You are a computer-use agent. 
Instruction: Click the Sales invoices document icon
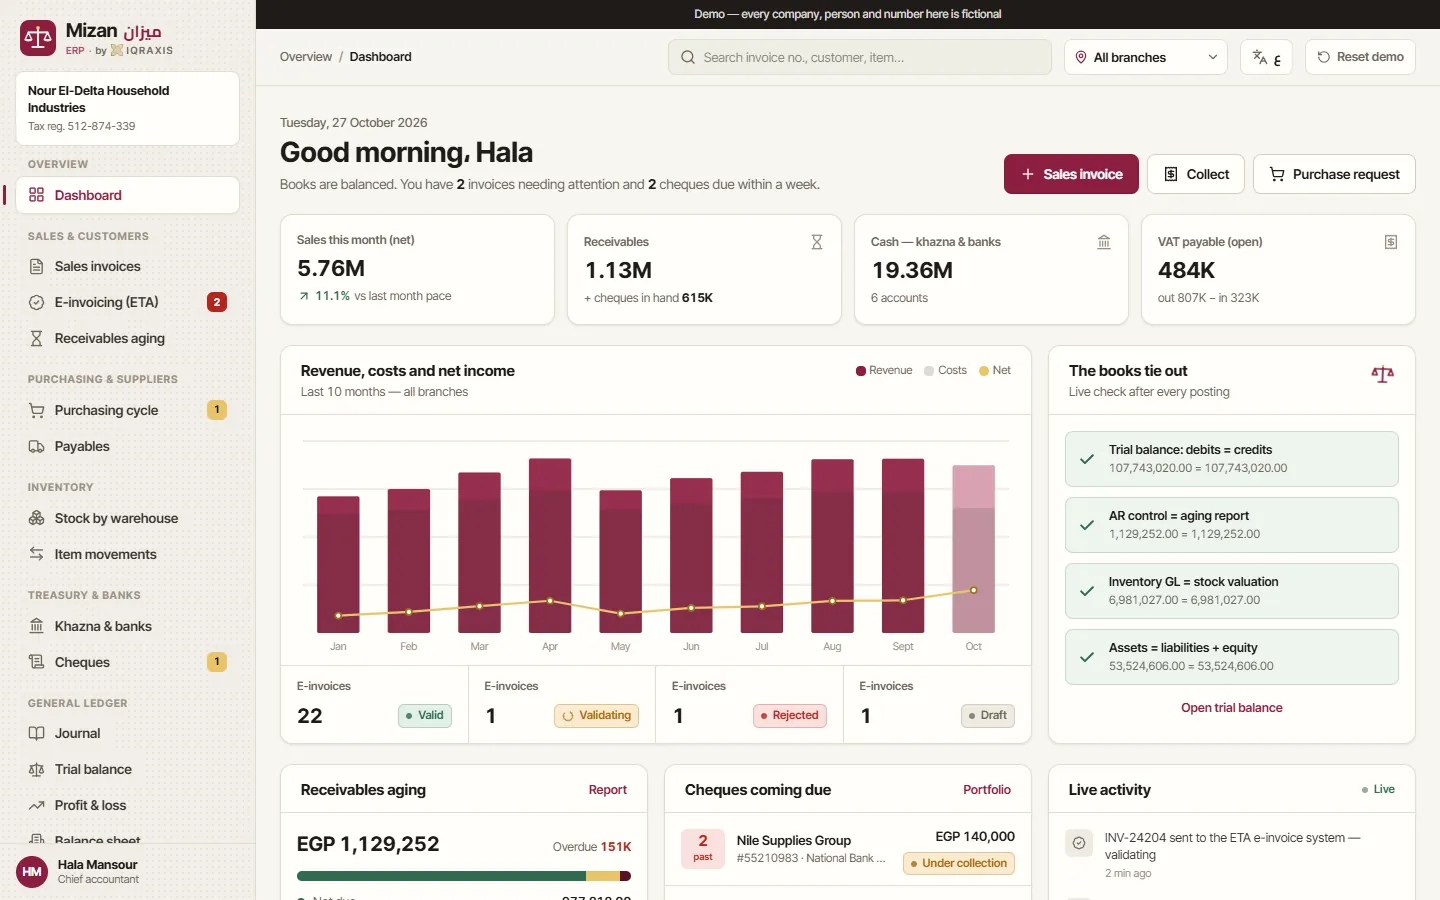coord(37,266)
